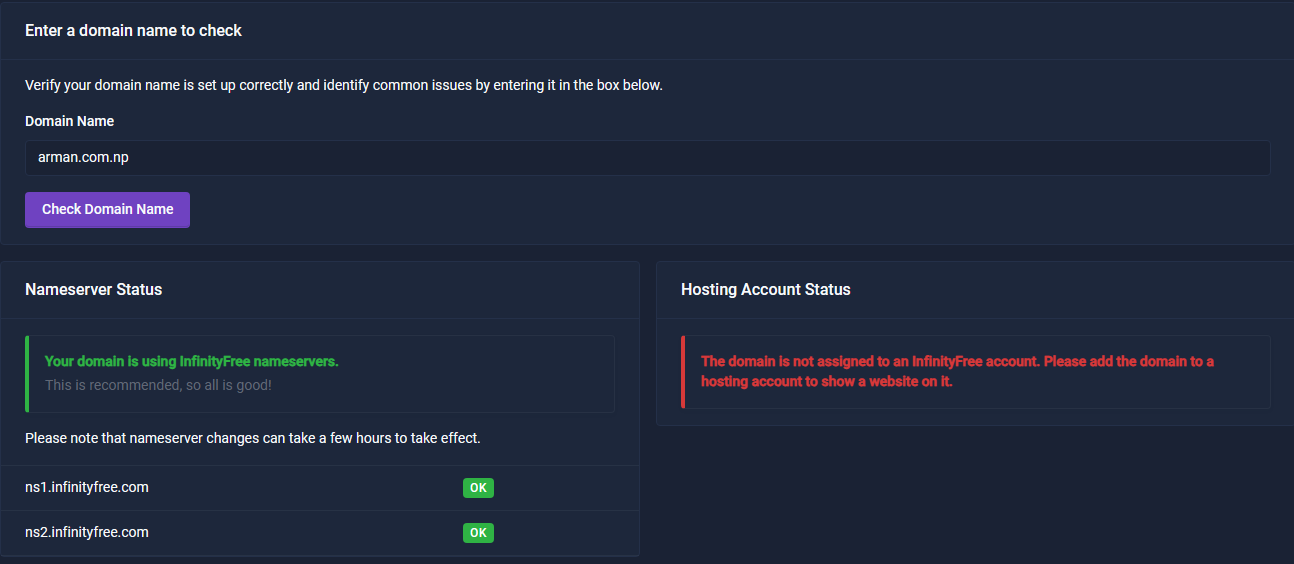Click the green InfinityFree nameservers success message
The width and height of the screenshot is (1294, 564).
pos(192,362)
